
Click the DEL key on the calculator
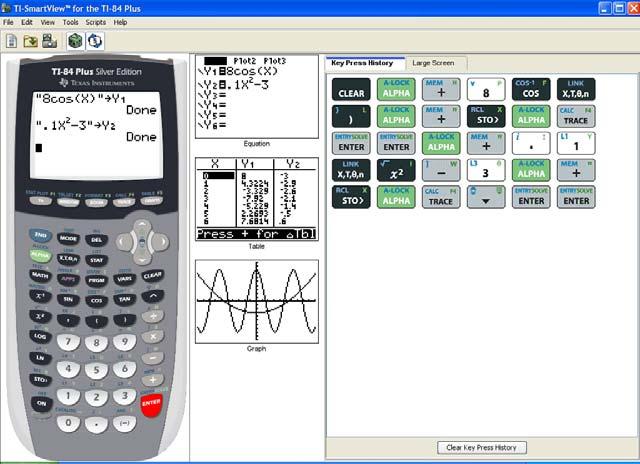pyautogui.click(x=96, y=240)
